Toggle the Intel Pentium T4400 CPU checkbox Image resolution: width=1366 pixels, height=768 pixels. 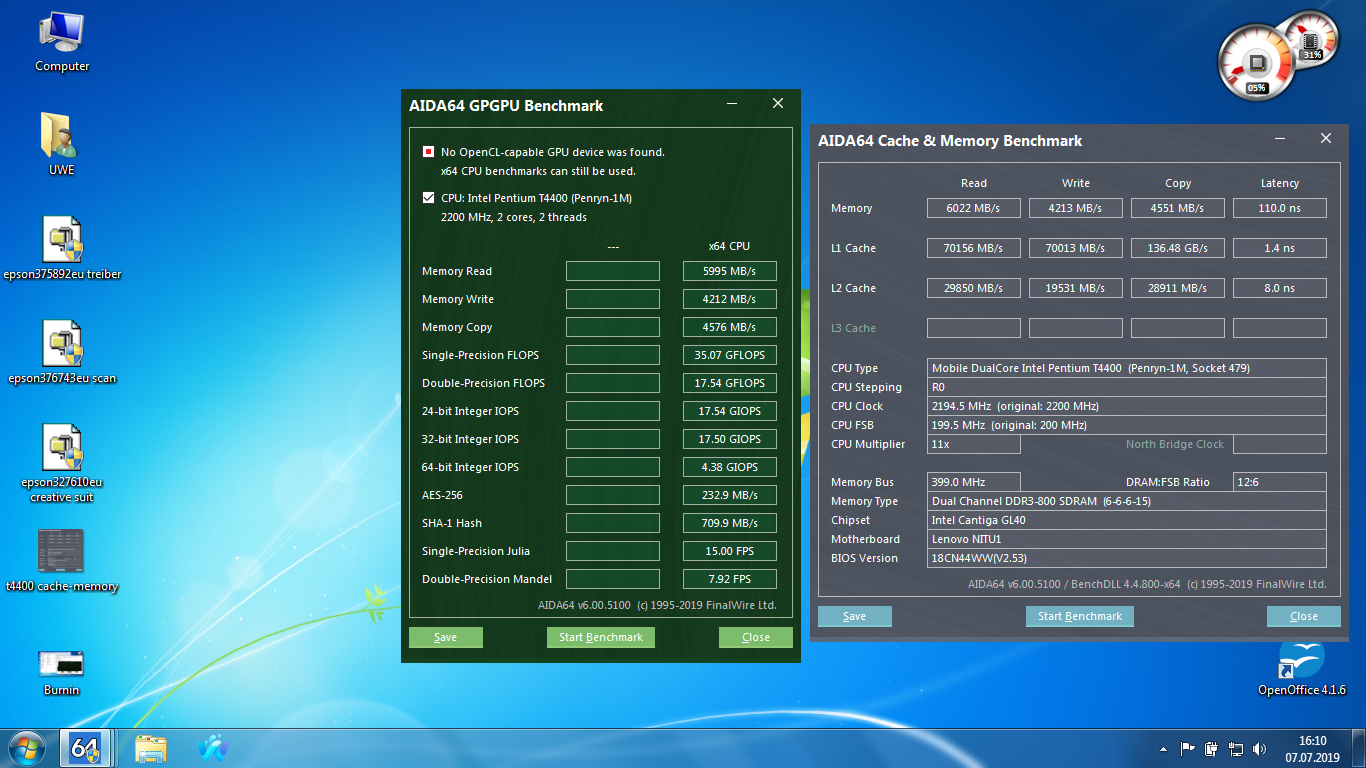point(428,197)
